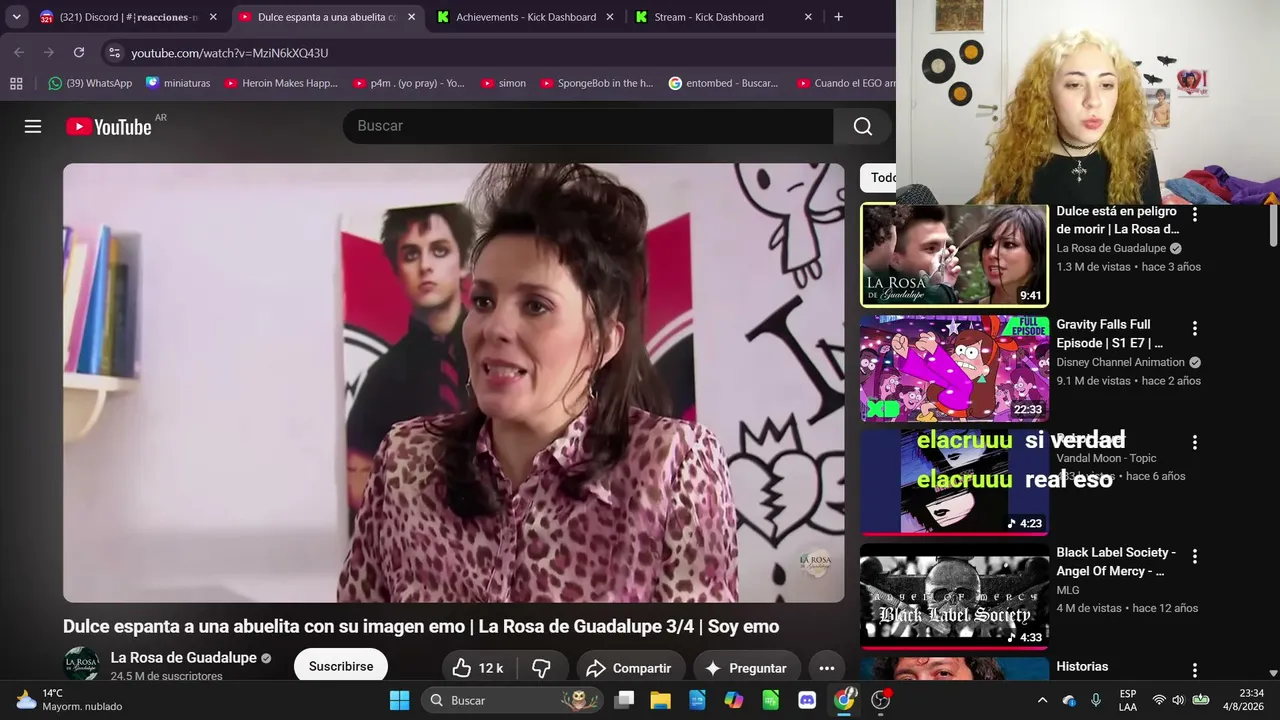Go to the YouTube home logo
Image resolution: width=1280 pixels, height=720 pixels.
click(109, 126)
